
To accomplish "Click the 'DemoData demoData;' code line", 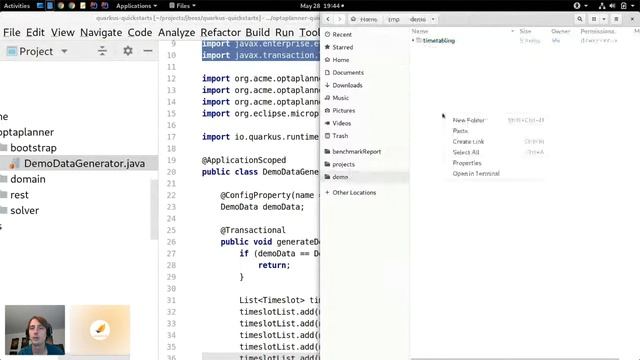I will pos(262,207).
